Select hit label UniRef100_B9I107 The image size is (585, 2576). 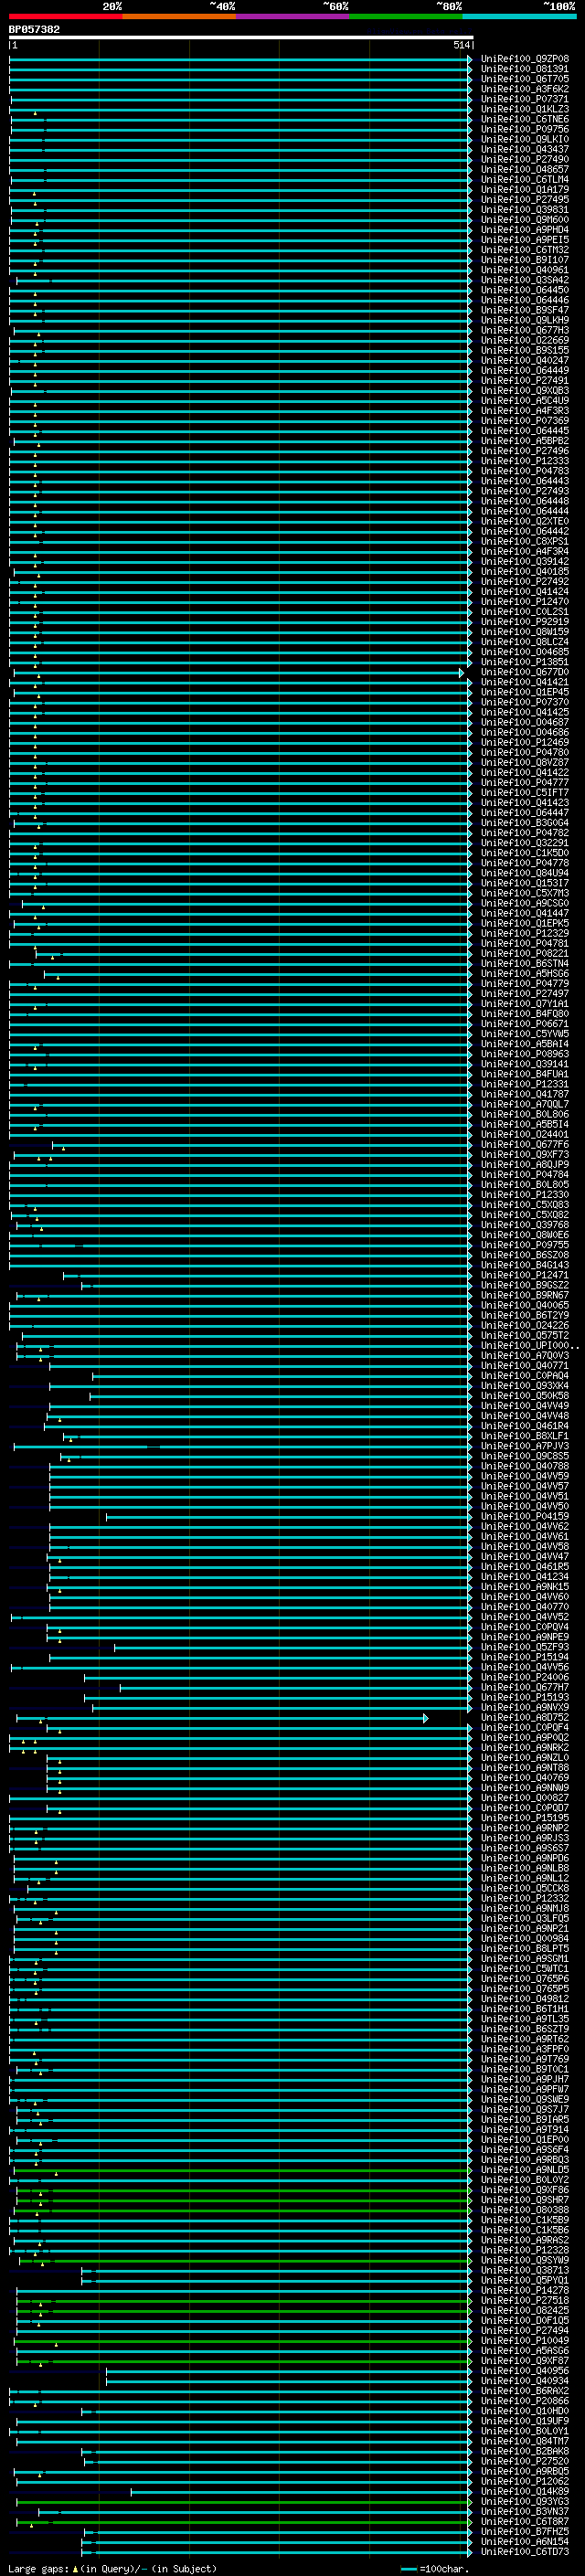point(525,260)
